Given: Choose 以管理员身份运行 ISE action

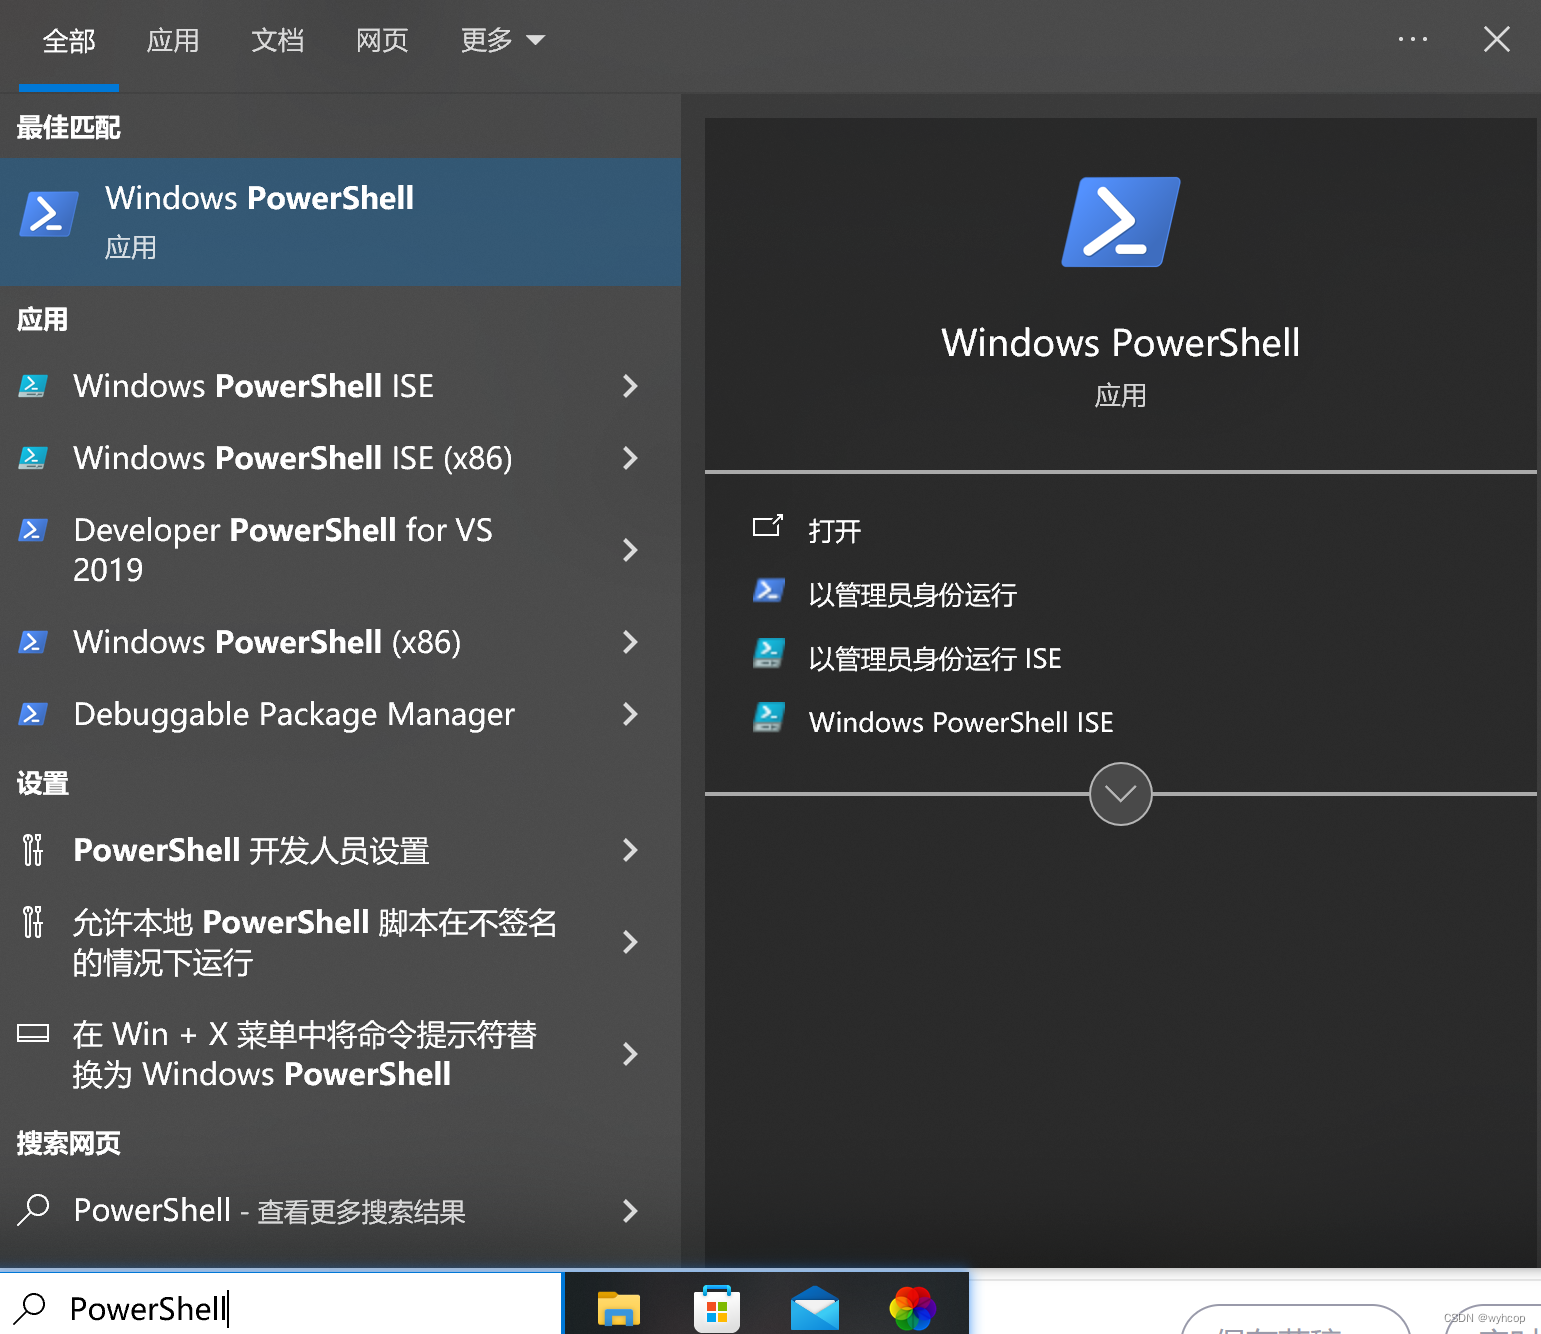Looking at the screenshot, I should click(x=935, y=659).
